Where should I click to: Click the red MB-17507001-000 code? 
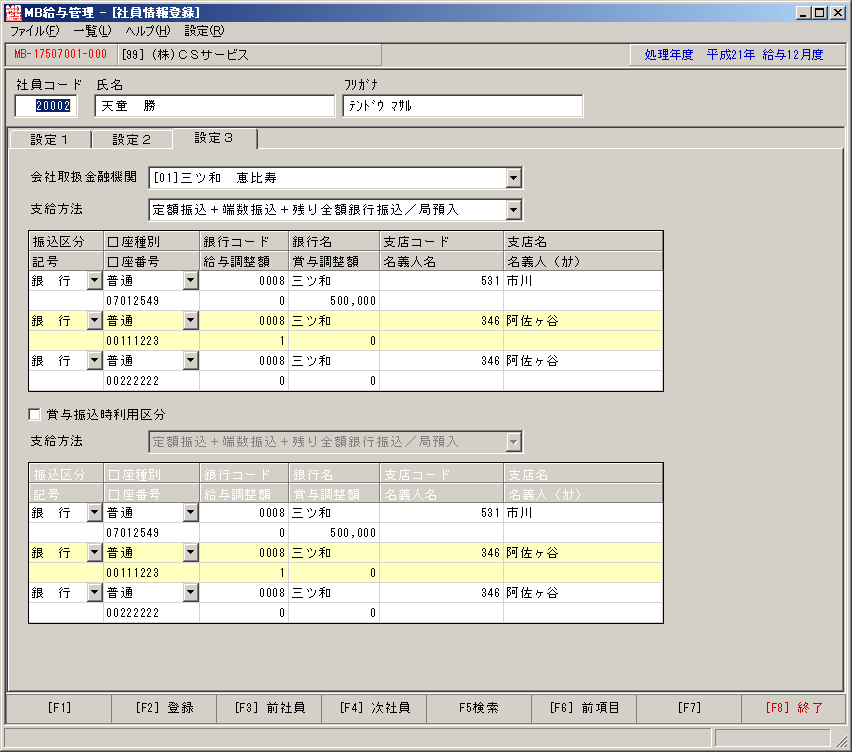(x=60, y=54)
